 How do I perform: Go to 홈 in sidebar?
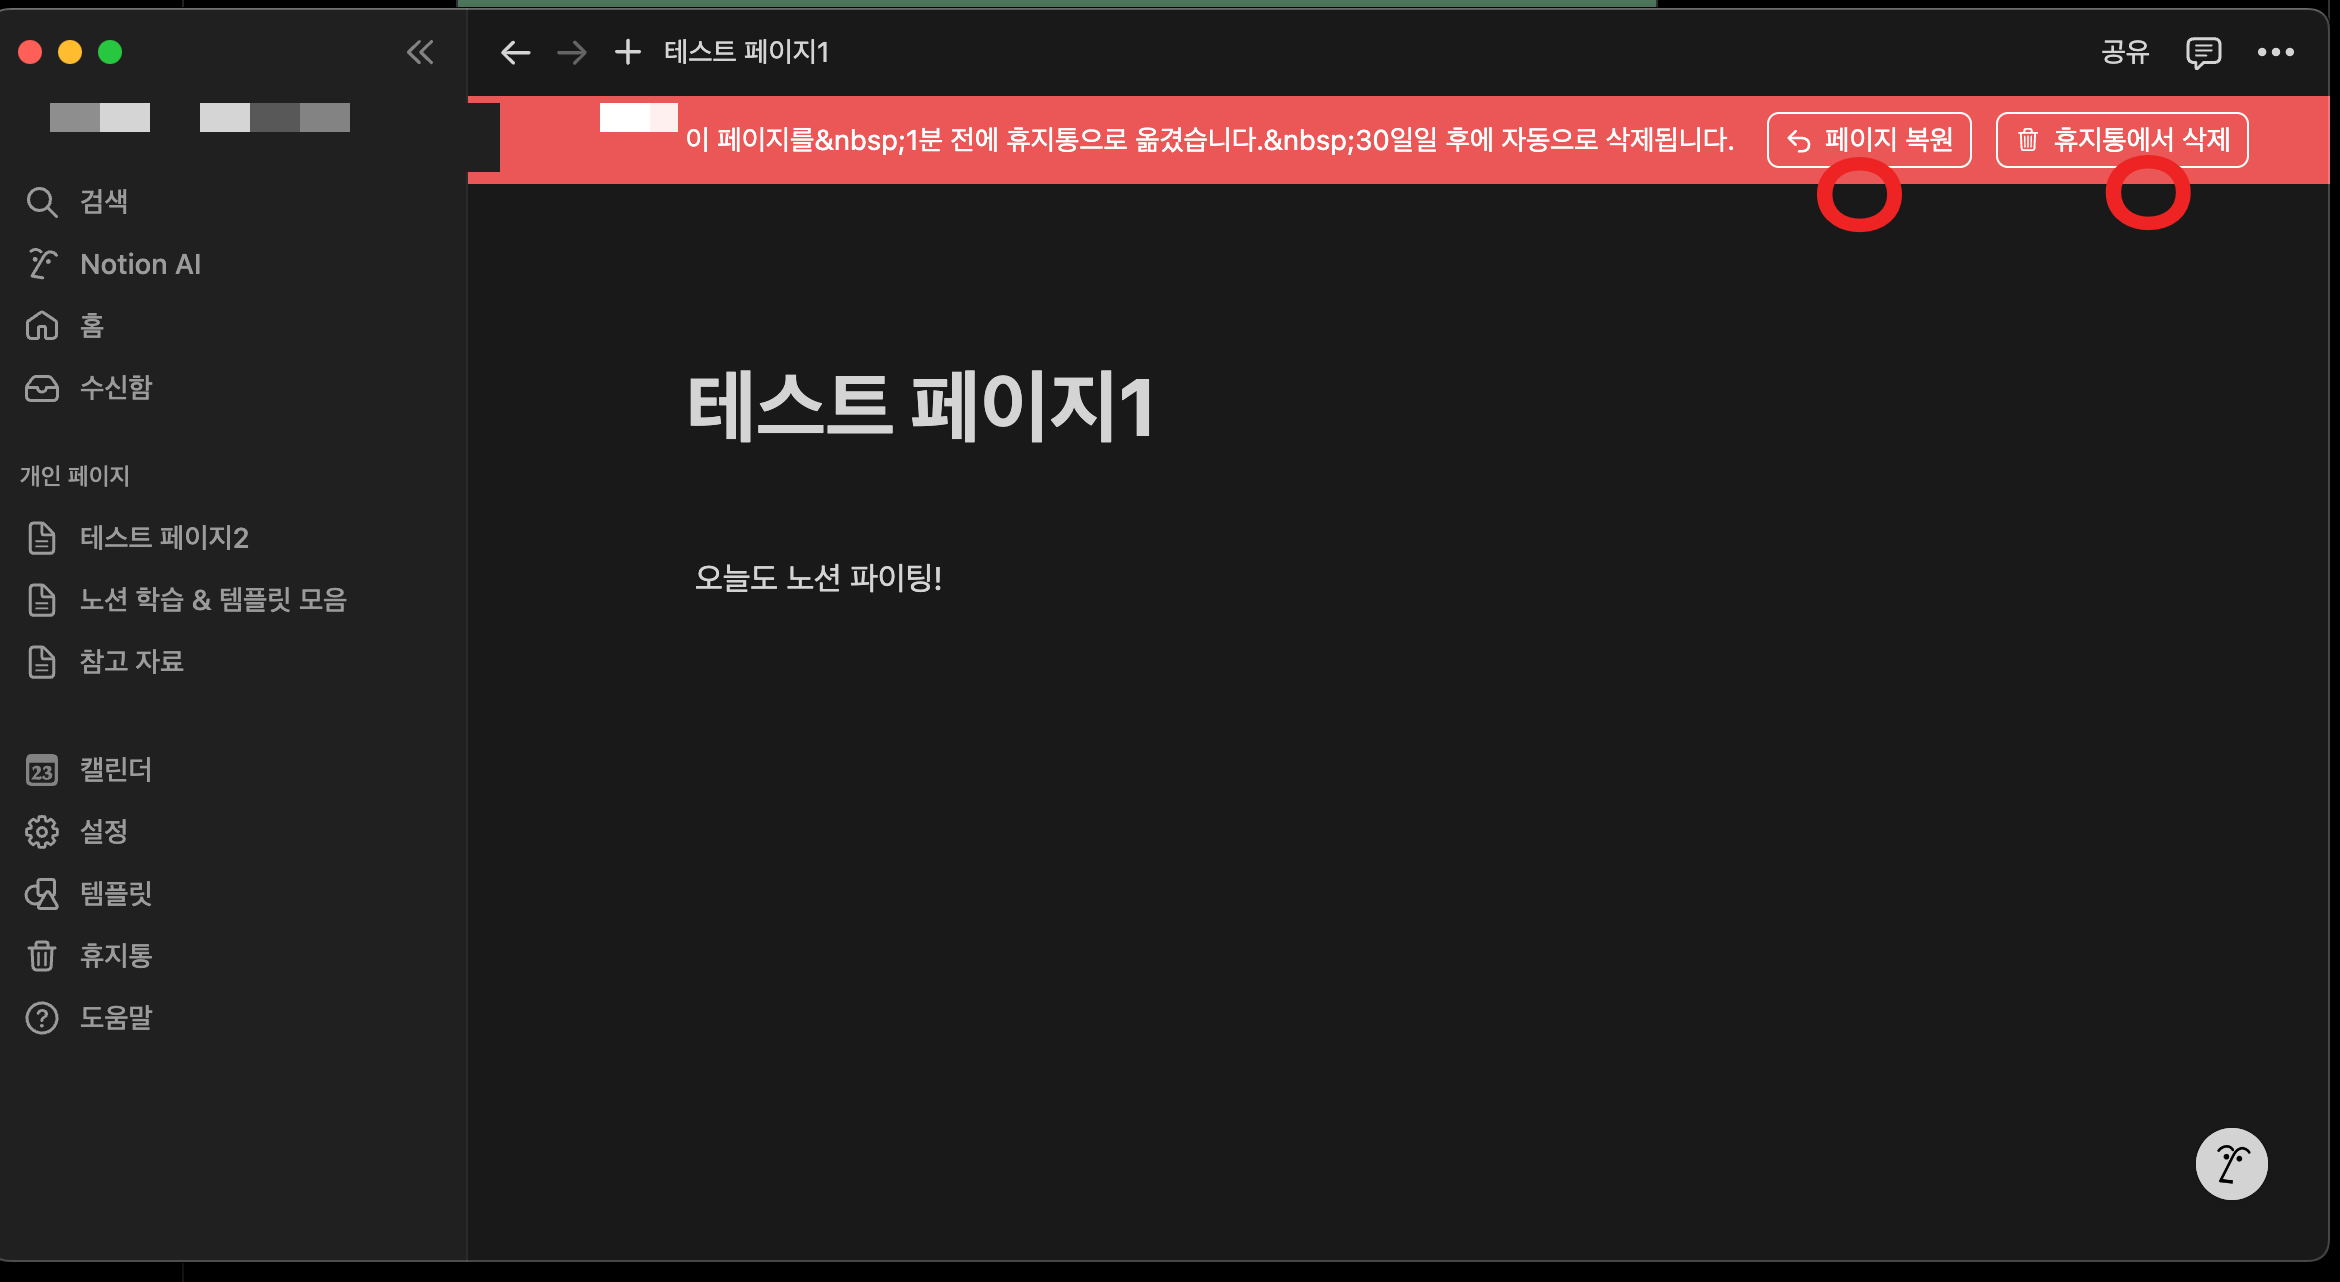(91, 326)
